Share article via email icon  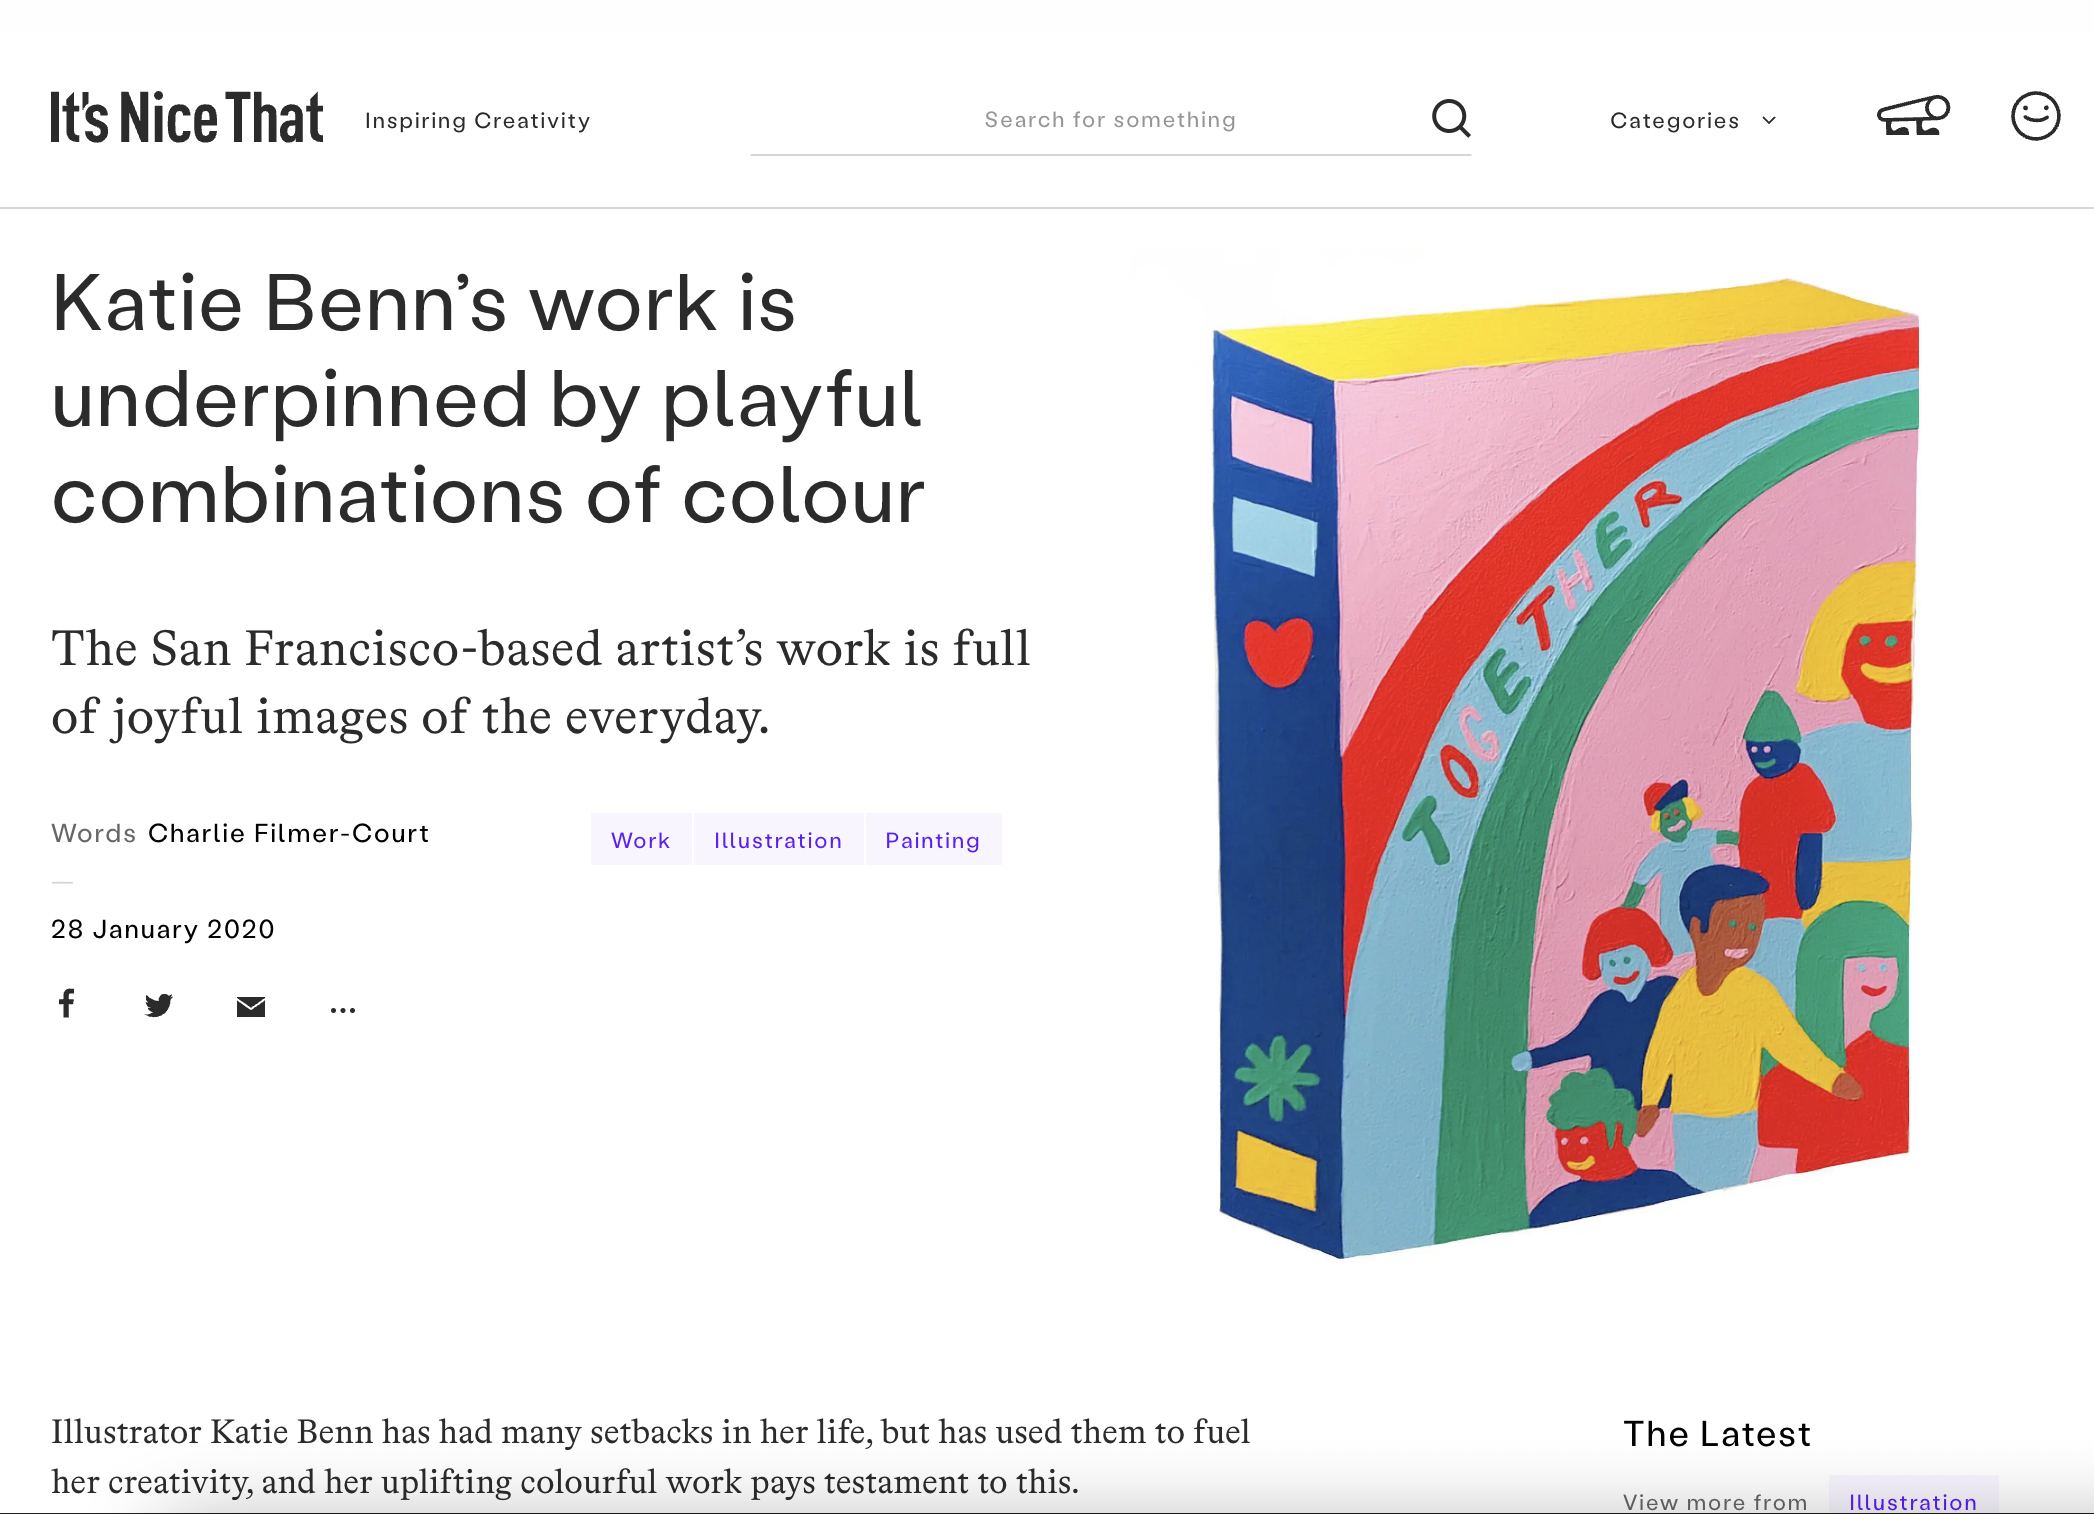pyautogui.click(x=250, y=1007)
